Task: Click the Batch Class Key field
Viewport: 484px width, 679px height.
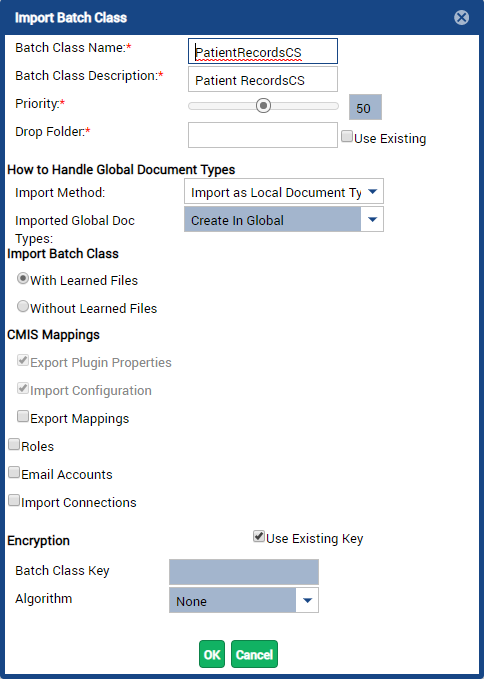Action: tap(244, 572)
